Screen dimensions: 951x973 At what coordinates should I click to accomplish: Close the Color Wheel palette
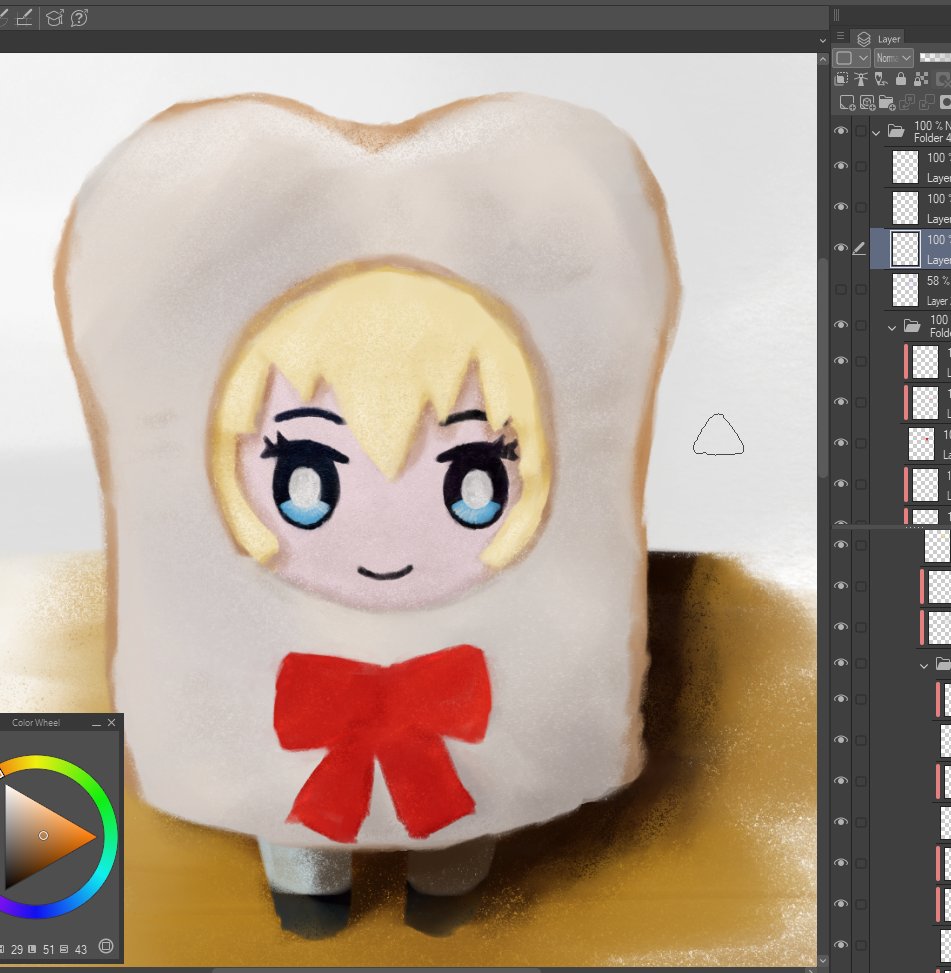[112, 722]
